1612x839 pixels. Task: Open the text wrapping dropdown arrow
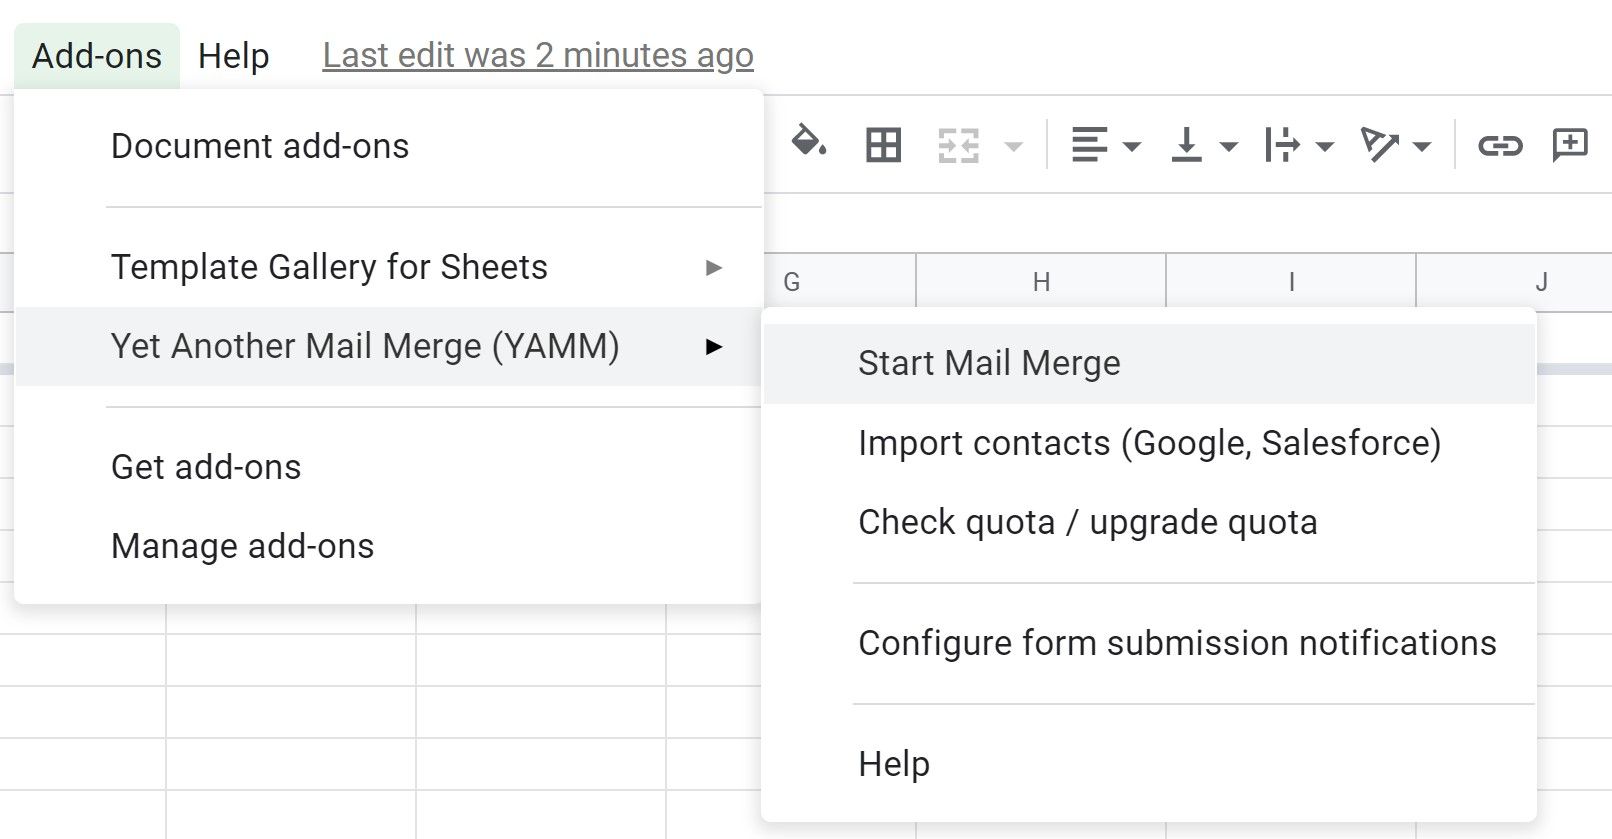(x=1325, y=148)
